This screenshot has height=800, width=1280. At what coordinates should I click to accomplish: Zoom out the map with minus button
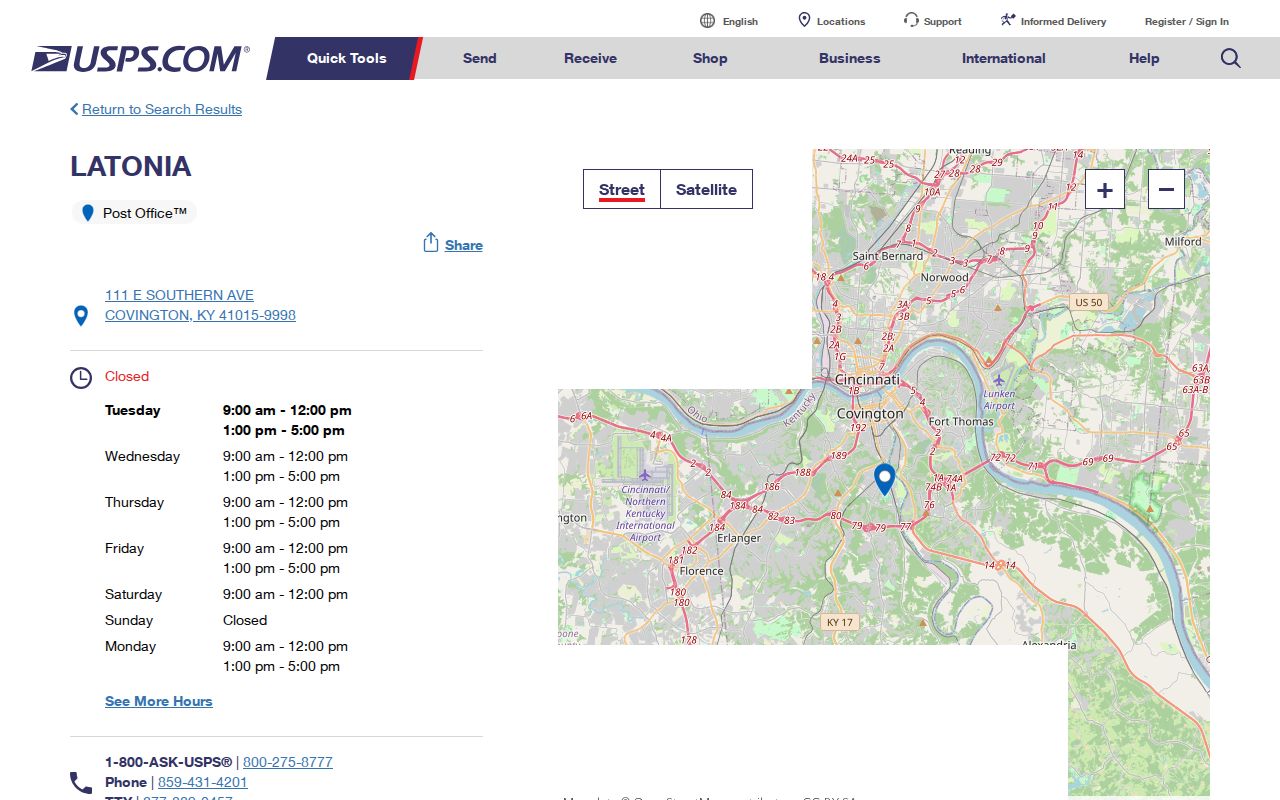tap(1166, 189)
